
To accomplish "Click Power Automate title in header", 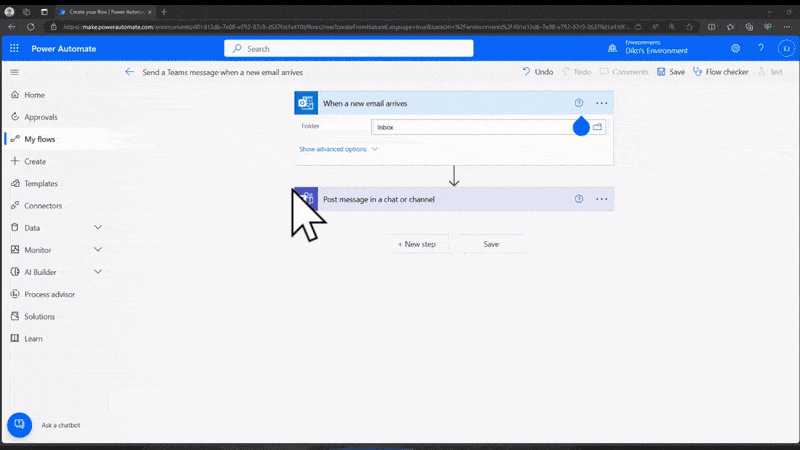I will pos(64,48).
